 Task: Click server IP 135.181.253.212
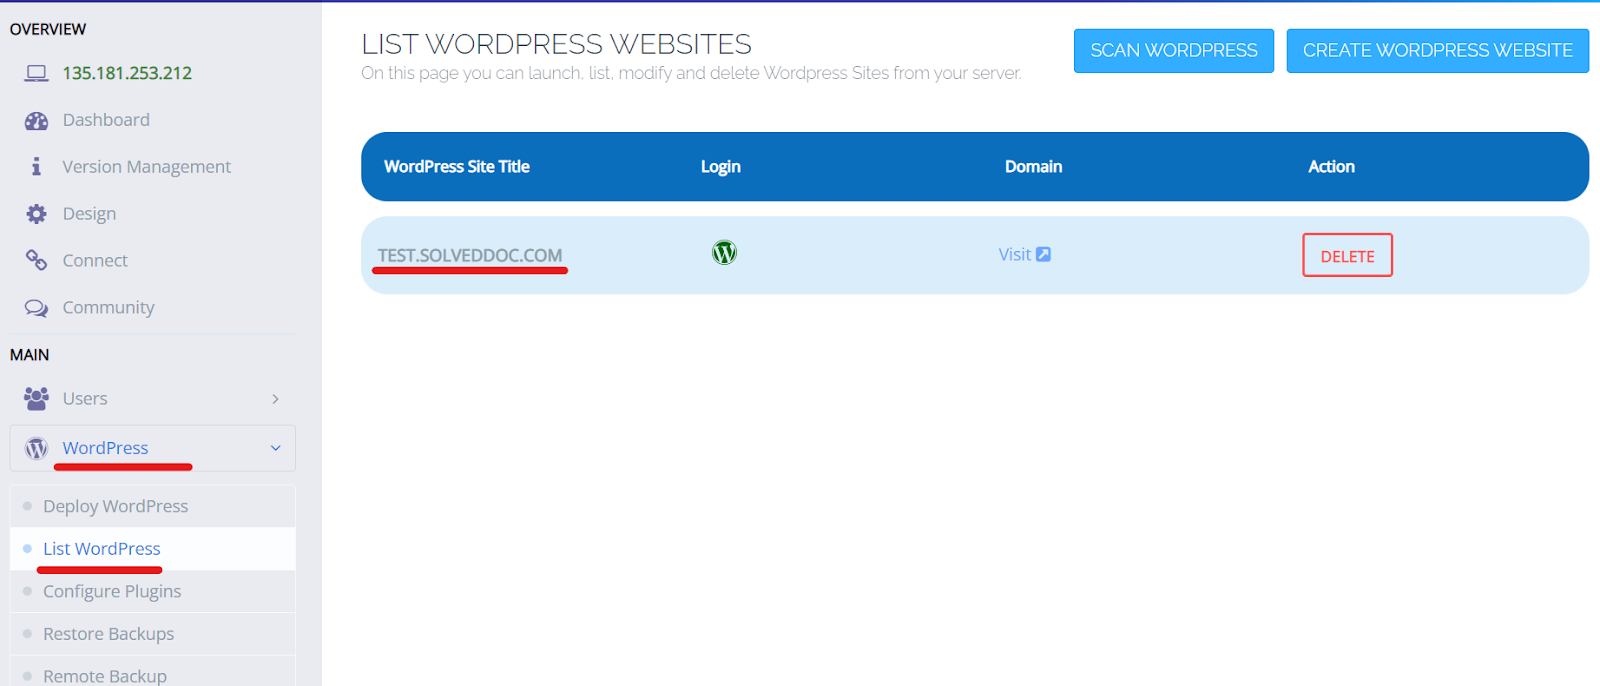[127, 73]
